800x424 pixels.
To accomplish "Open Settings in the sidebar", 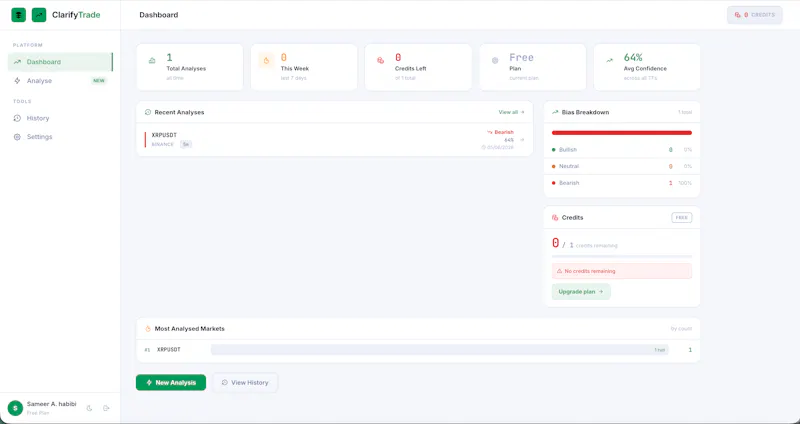I will (x=60, y=137).
